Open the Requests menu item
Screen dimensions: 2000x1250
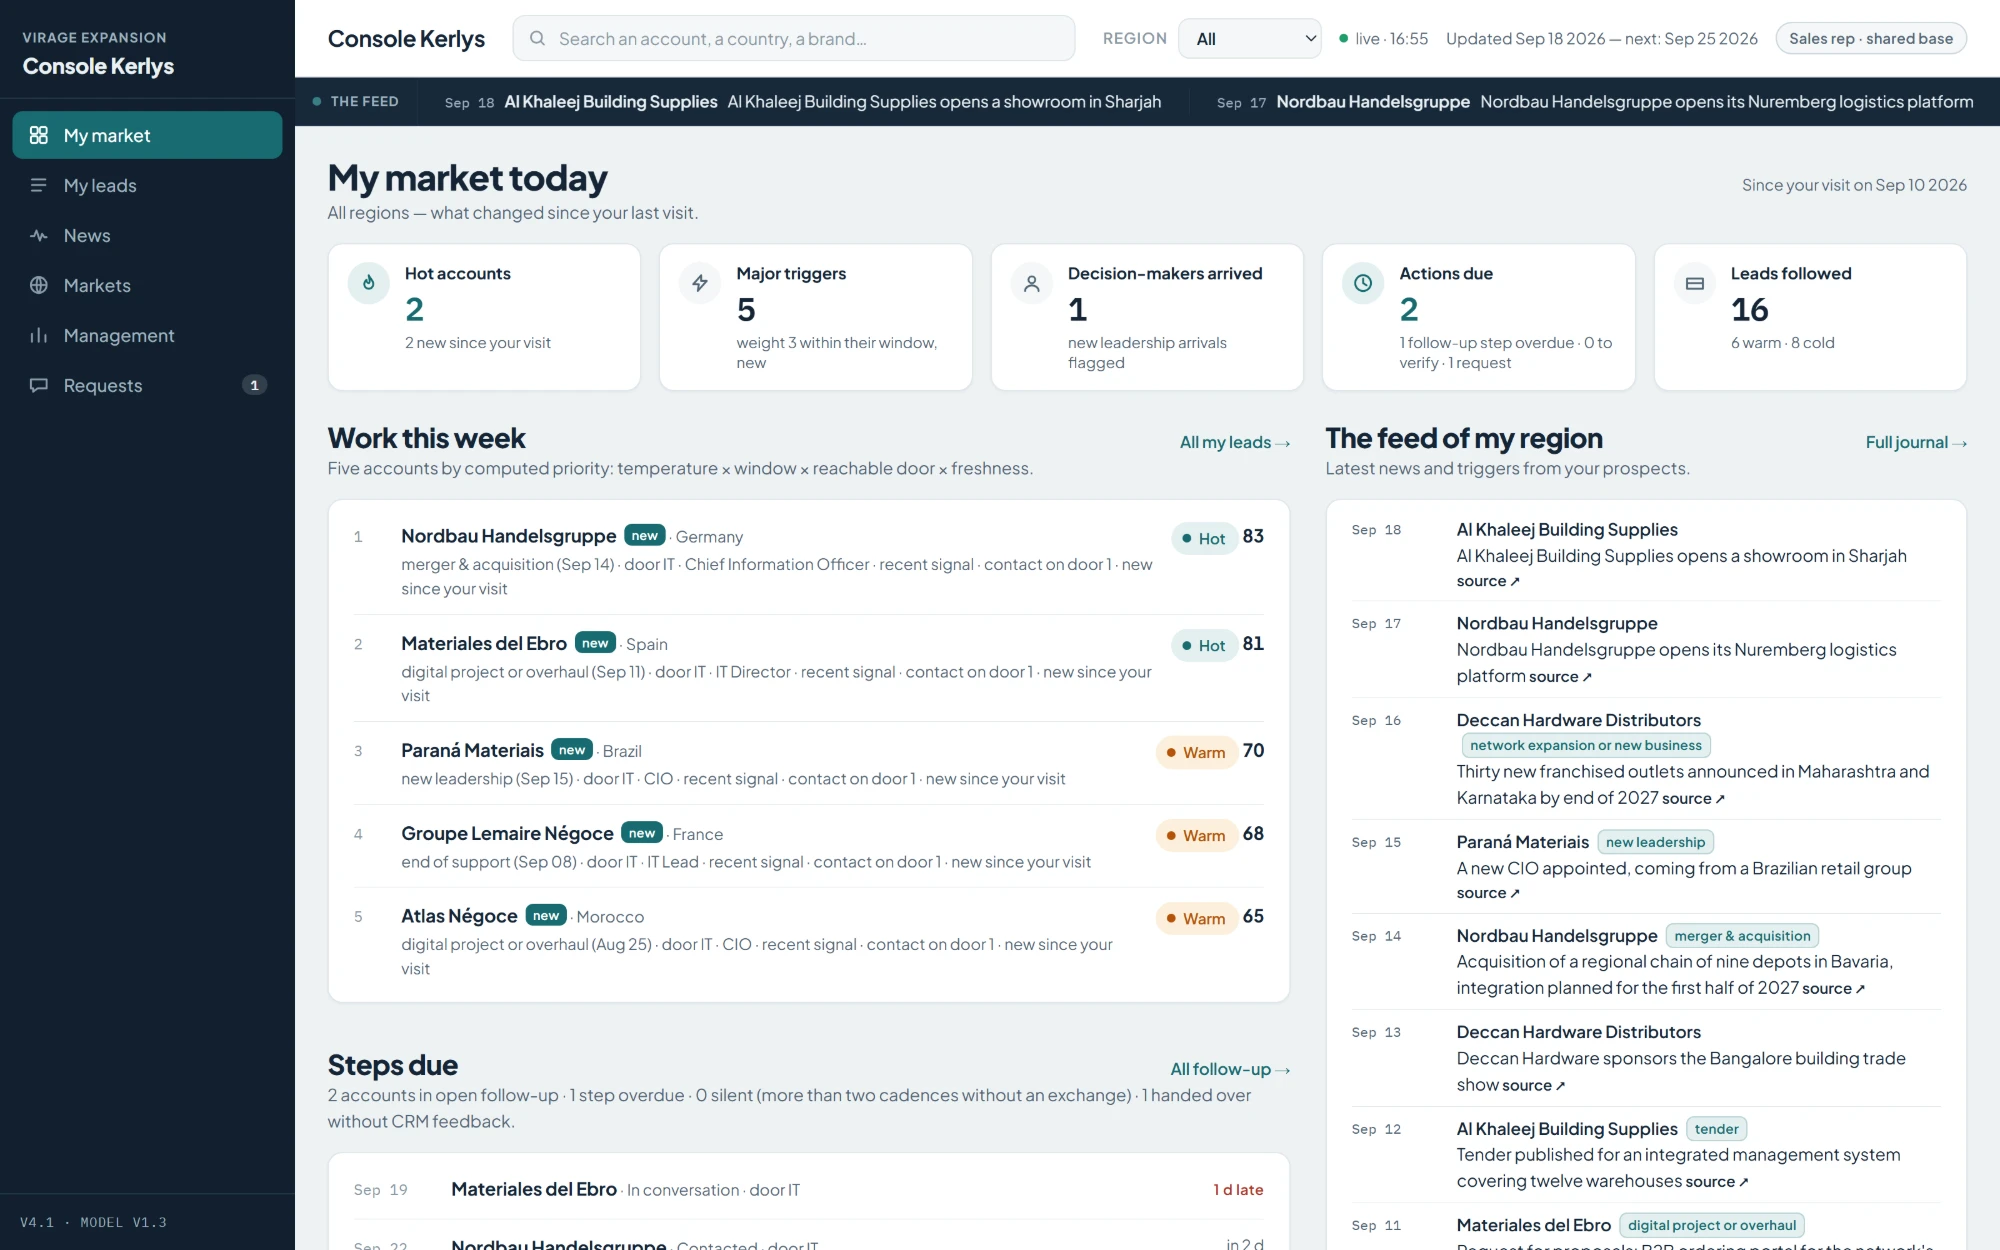(147, 385)
